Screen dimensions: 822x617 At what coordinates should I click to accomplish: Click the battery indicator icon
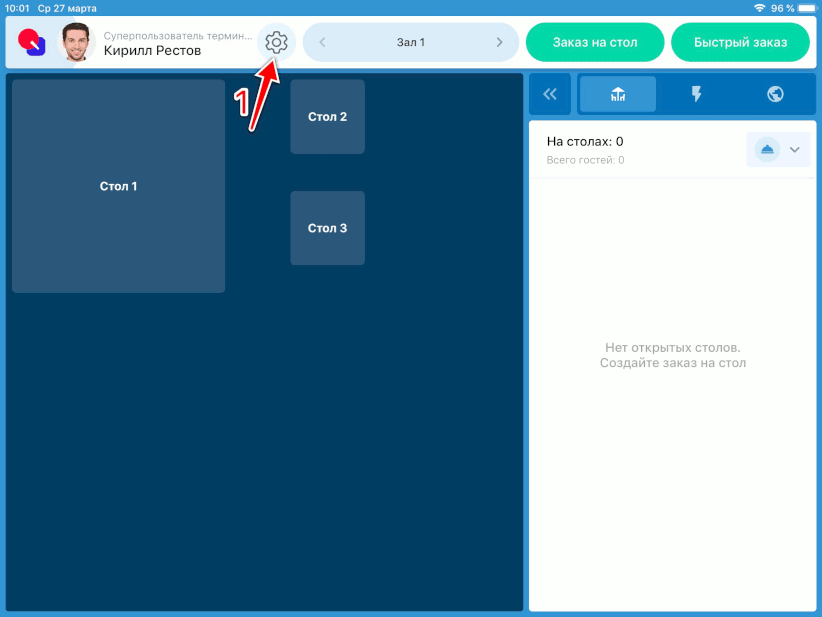pyautogui.click(x=807, y=8)
